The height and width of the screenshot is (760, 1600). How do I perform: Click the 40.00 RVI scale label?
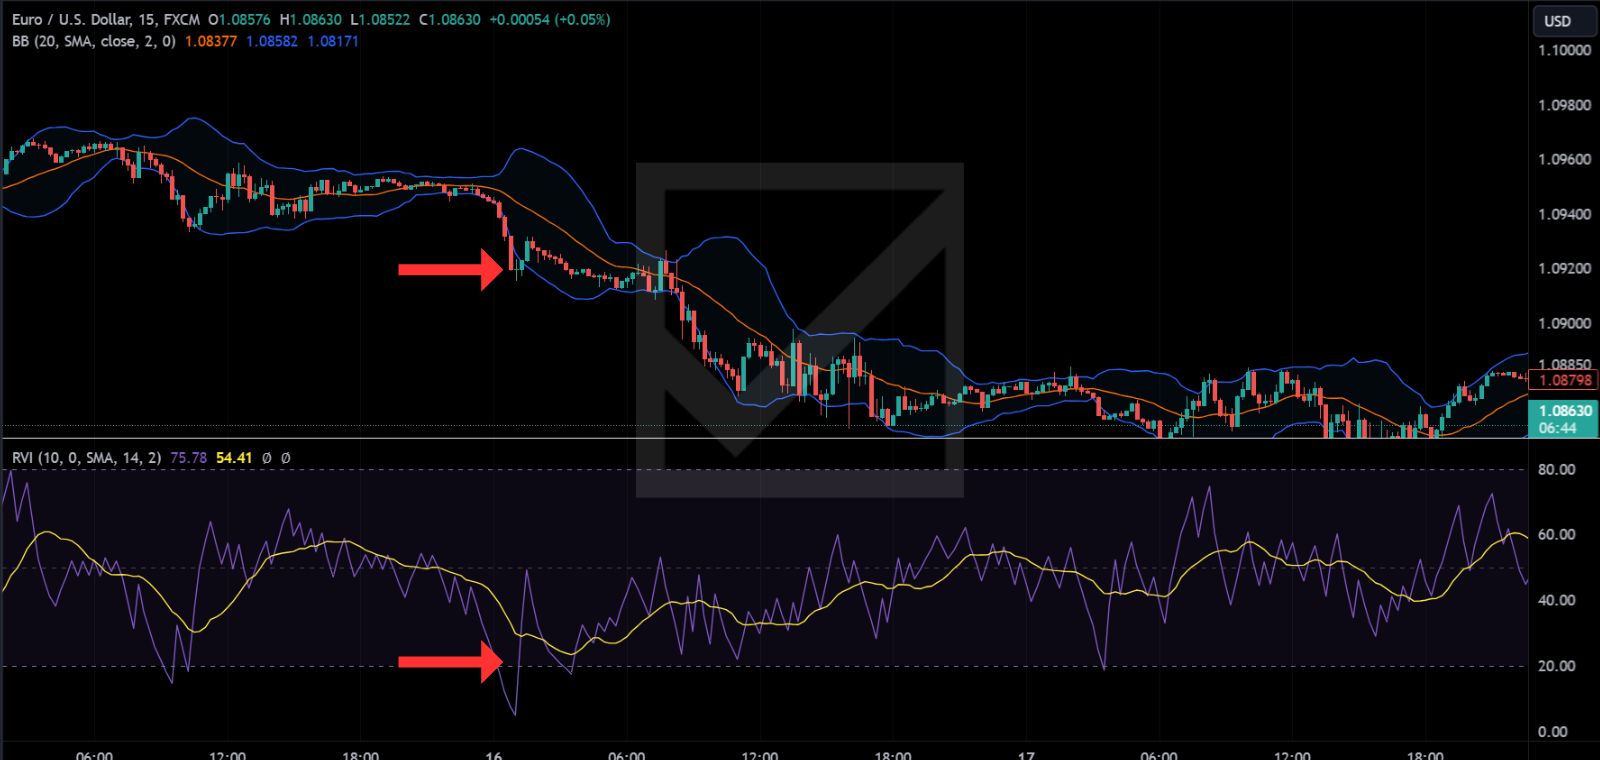point(1556,600)
